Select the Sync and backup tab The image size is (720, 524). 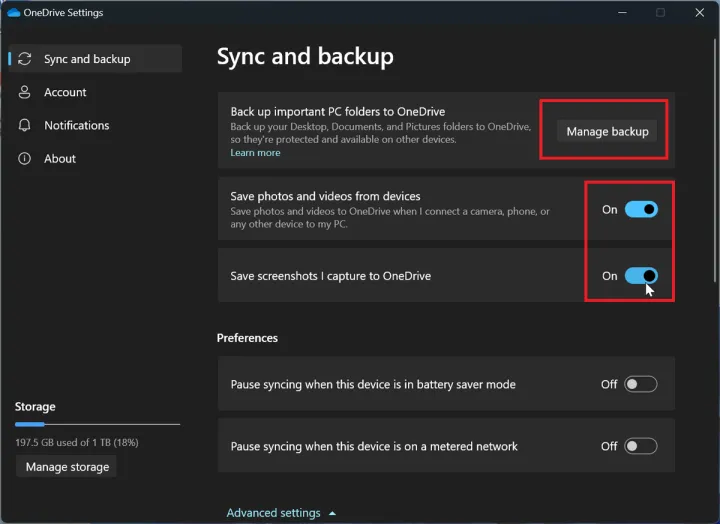pos(87,59)
